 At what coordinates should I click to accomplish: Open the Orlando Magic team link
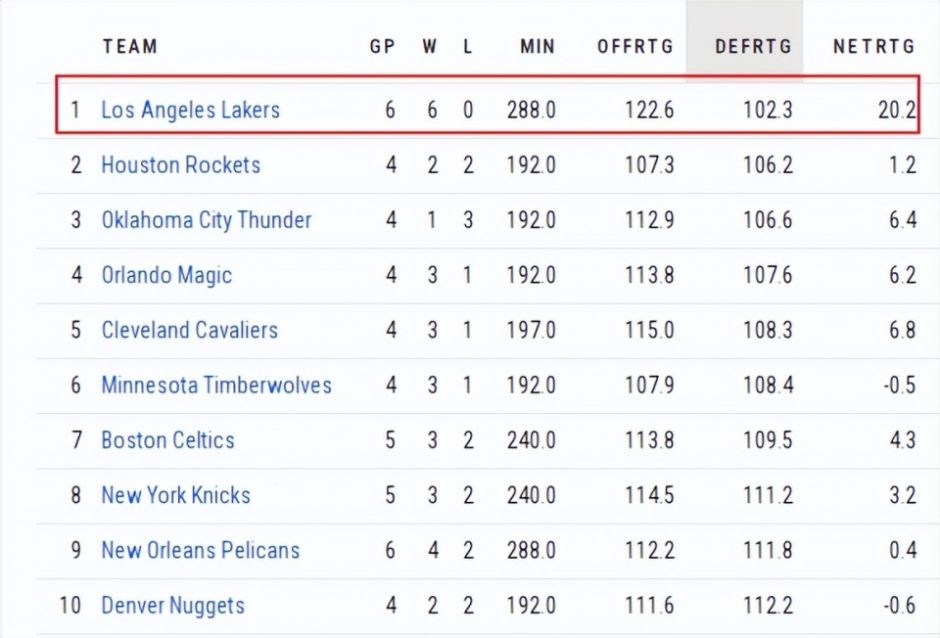pos(166,275)
